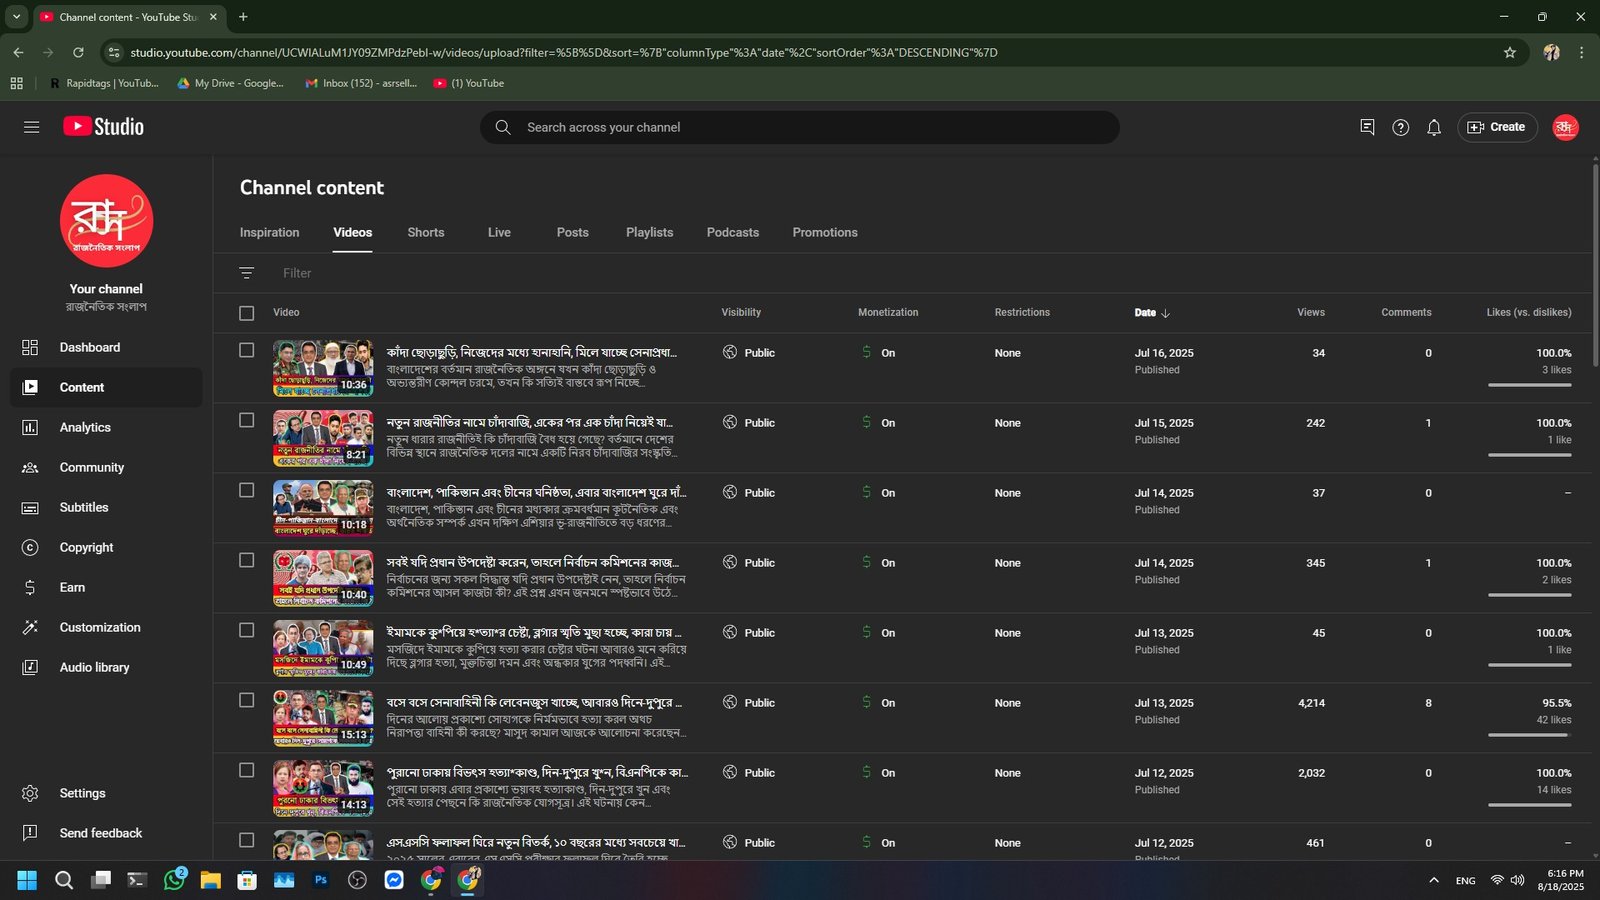Select the Jul 16, 2025 video checkbox
The height and width of the screenshot is (900, 1600).
click(247, 350)
